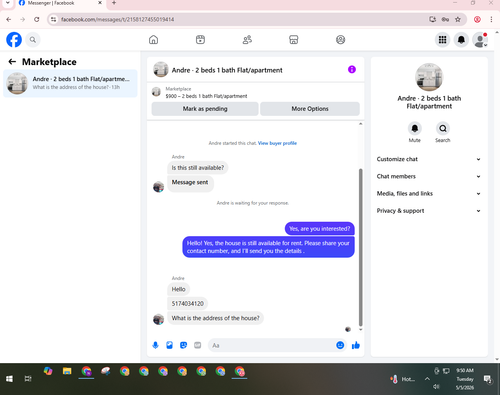Click the Mark as pending button

(x=205, y=109)
